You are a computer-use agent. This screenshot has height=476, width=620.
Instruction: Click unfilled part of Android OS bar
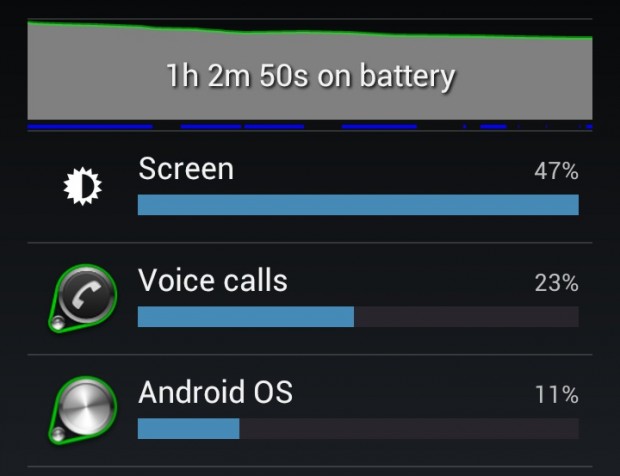tap(409, 429)
